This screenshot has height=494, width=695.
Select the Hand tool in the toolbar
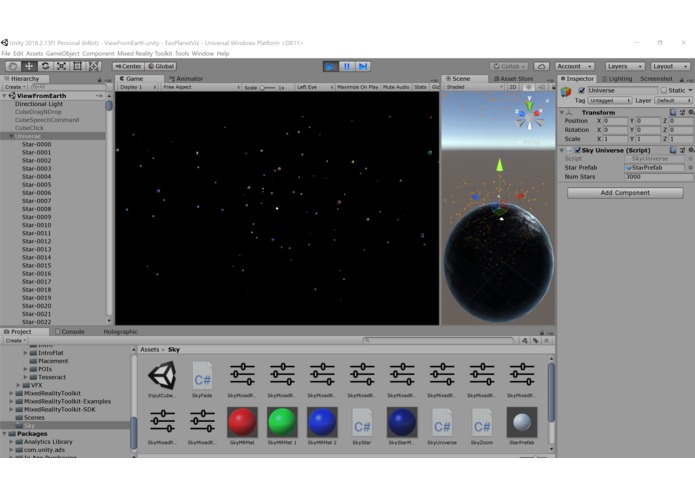[13, 66]
